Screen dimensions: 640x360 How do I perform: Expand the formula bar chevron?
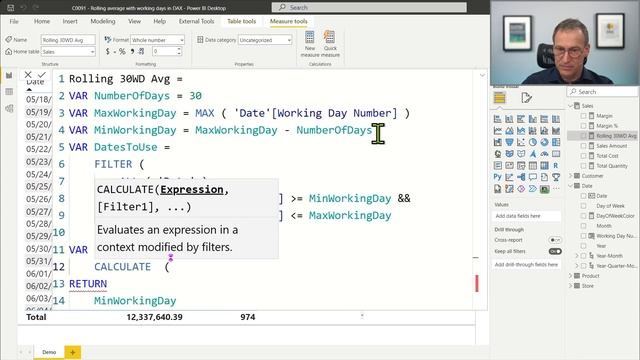482,75
